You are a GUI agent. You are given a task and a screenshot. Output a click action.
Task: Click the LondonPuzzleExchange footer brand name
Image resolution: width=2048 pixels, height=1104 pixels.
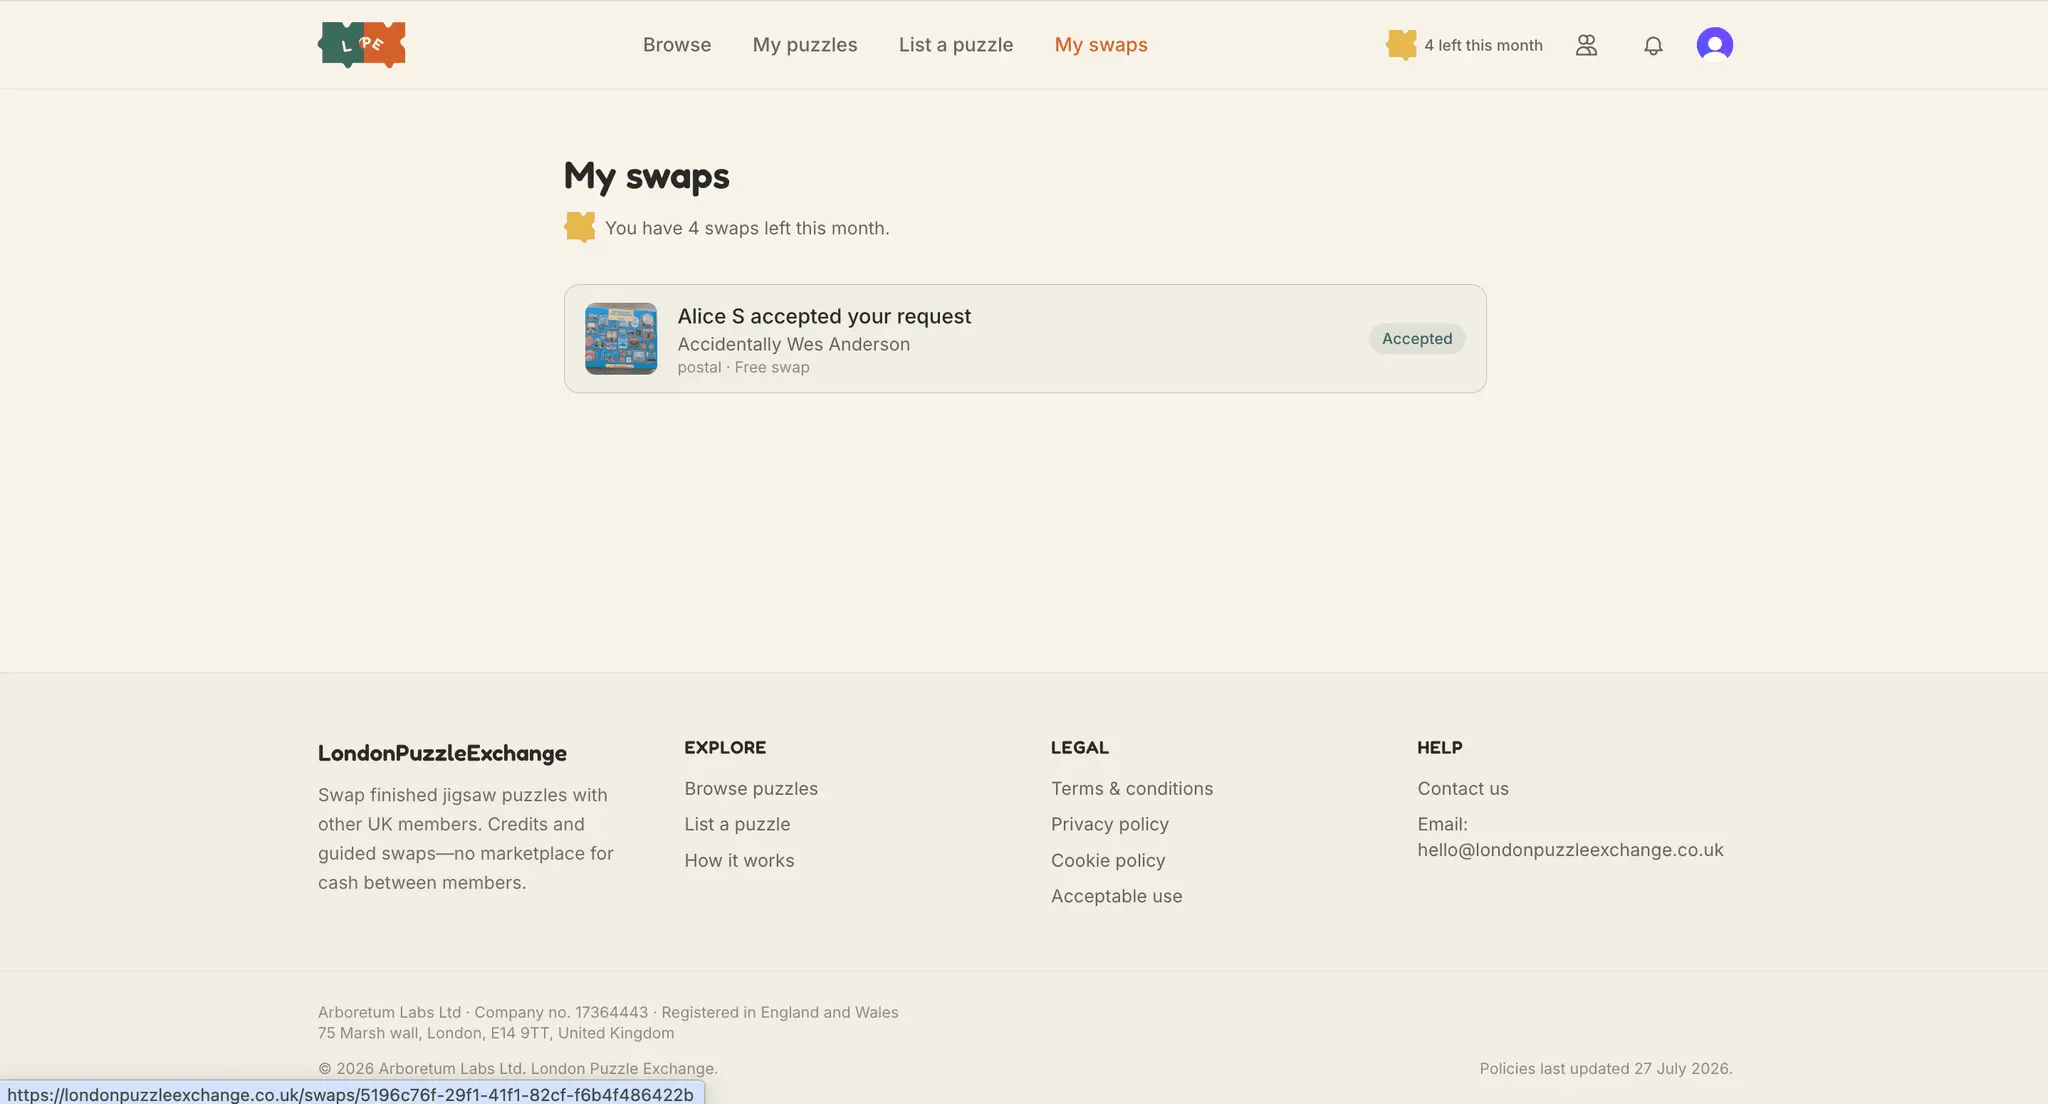(442, 754)
